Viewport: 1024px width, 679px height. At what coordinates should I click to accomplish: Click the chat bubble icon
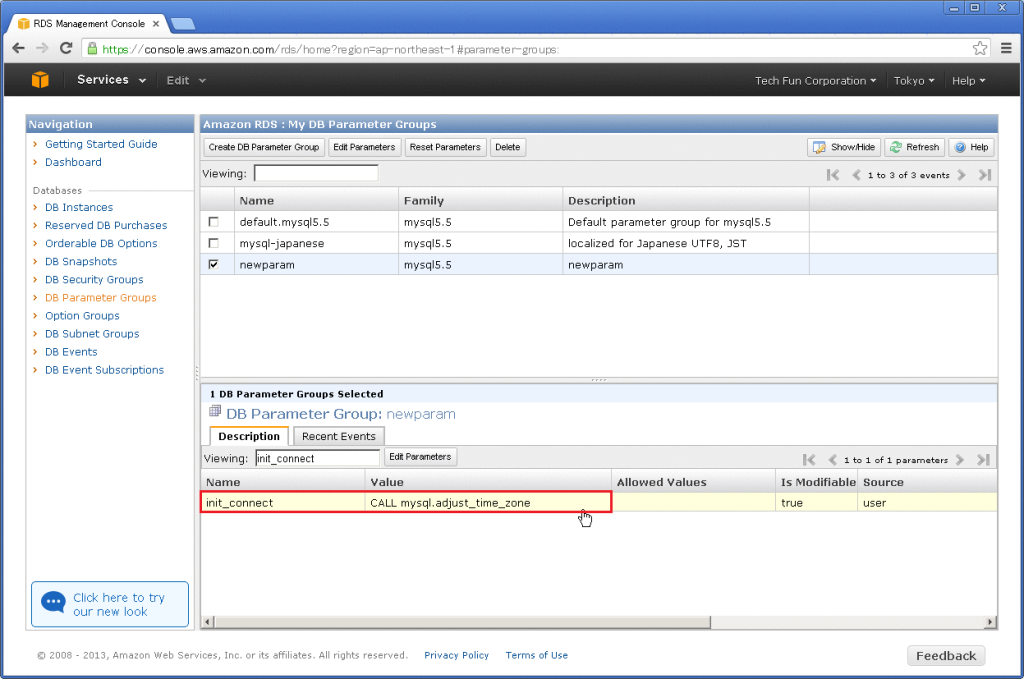point(54,601)
